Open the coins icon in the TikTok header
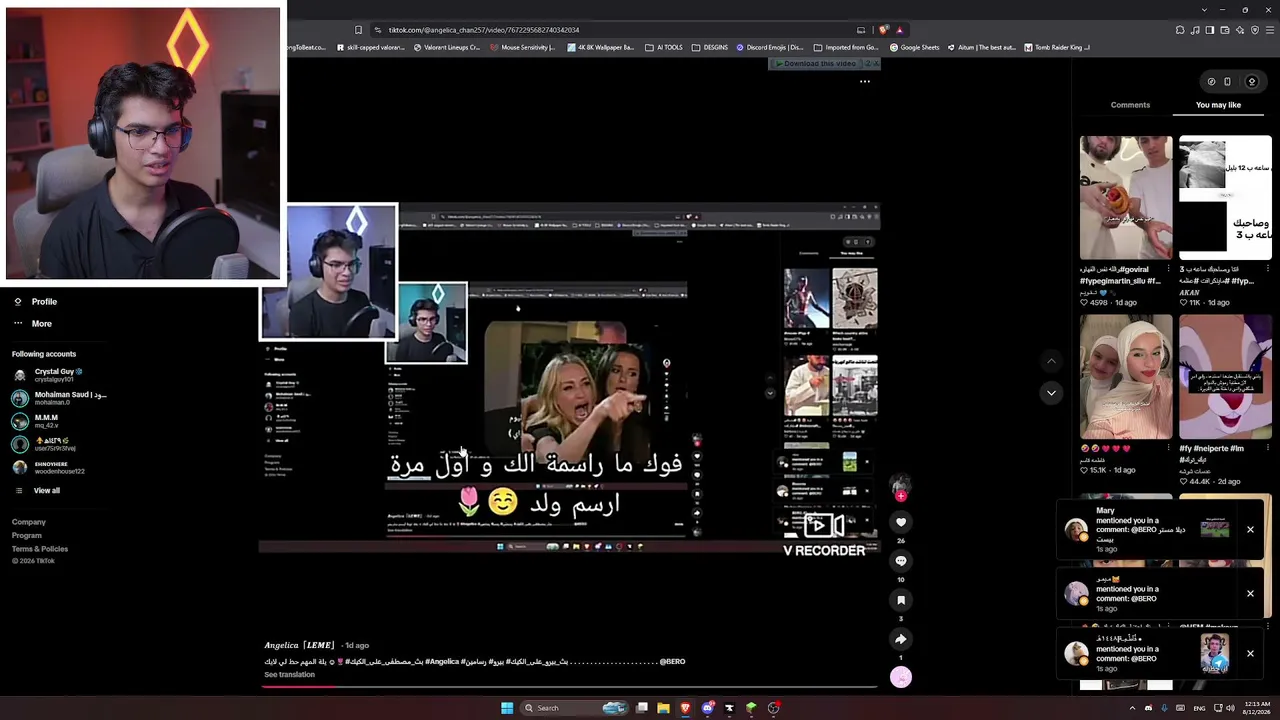 (x=1211, y=82)
